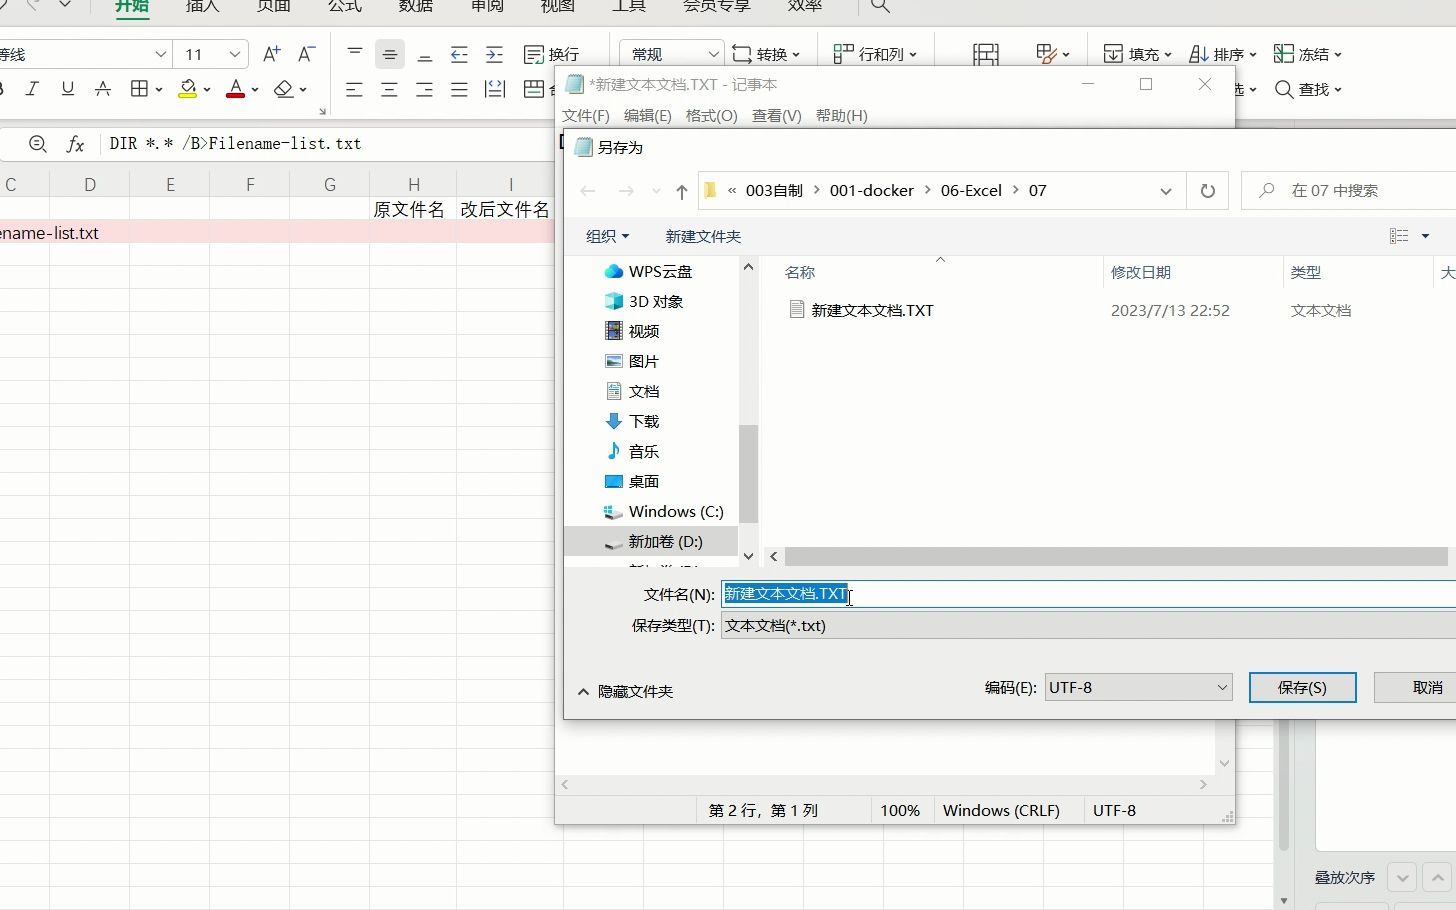Click the distributed alignment icon
Screen dimensions: 1456x910
(x=495, y=89)
